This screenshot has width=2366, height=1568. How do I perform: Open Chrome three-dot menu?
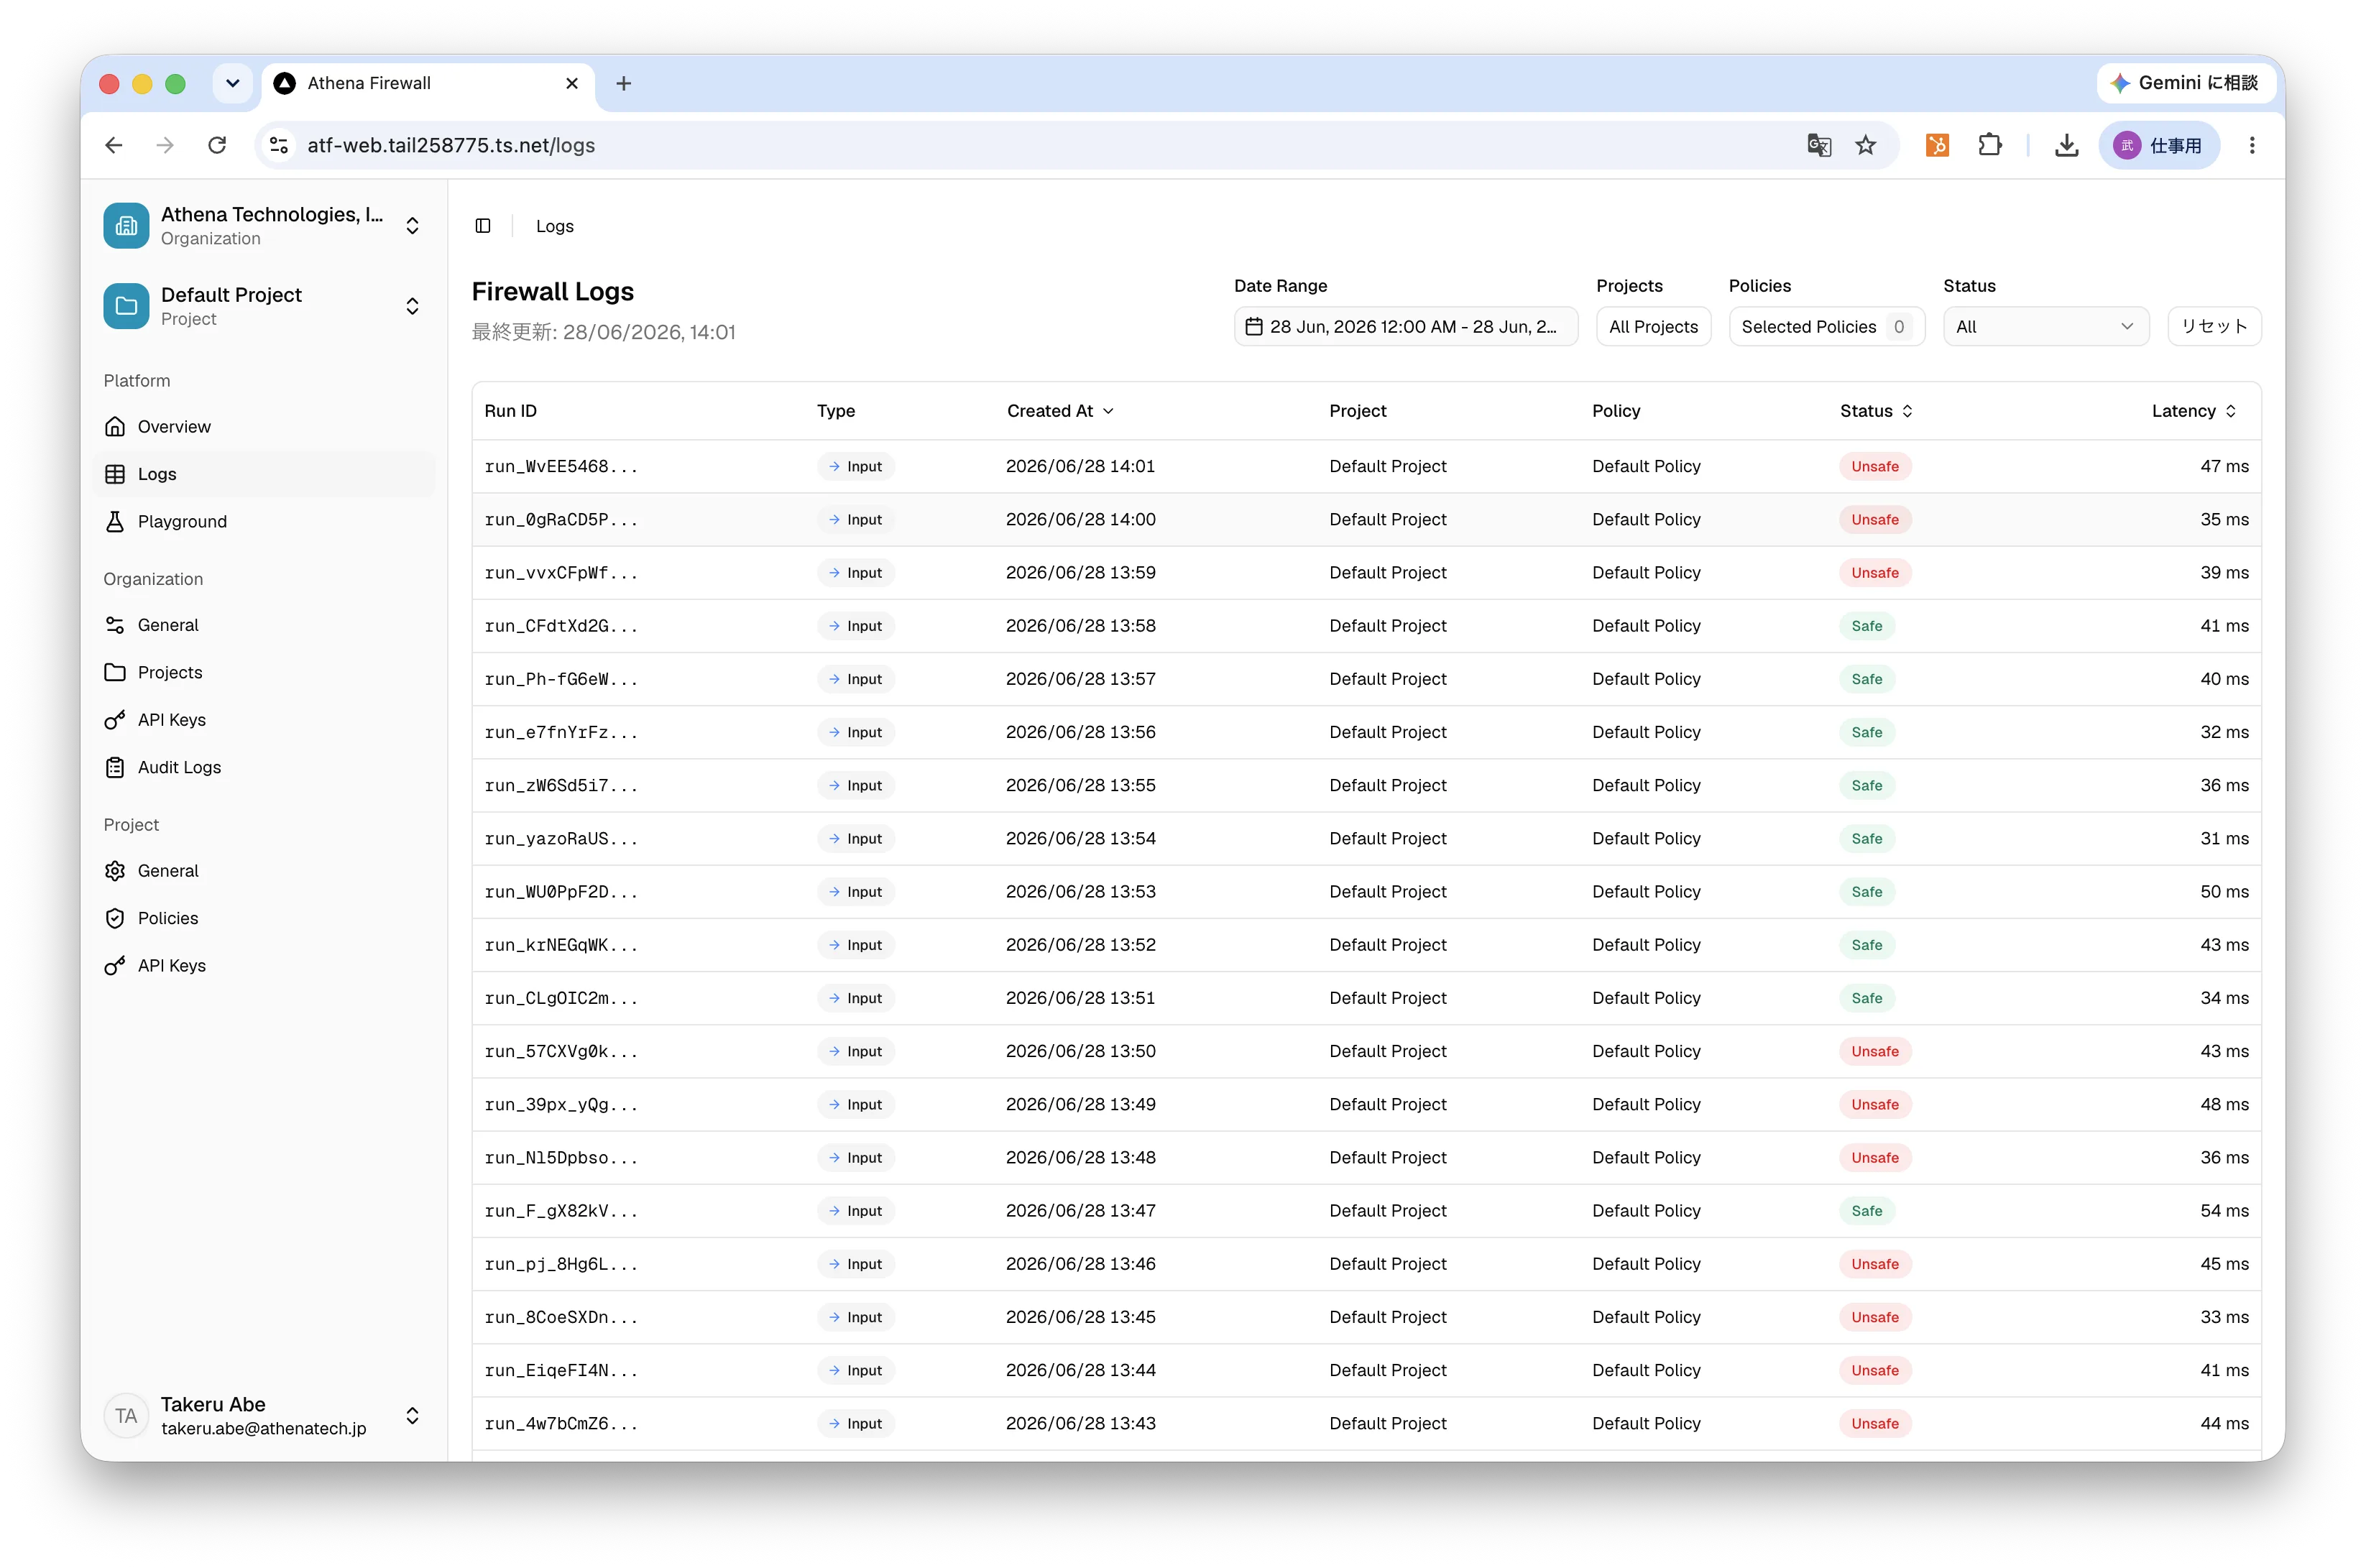[2252, 146]
